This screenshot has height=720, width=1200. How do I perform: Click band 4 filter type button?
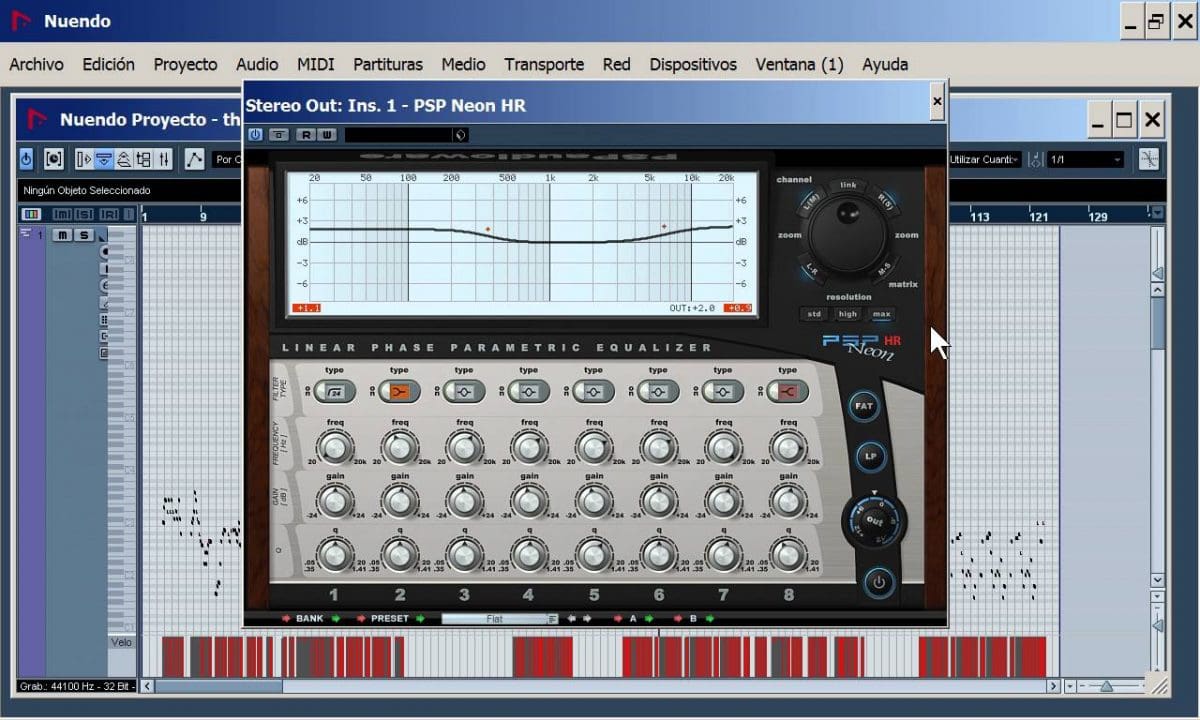(529, 391)
